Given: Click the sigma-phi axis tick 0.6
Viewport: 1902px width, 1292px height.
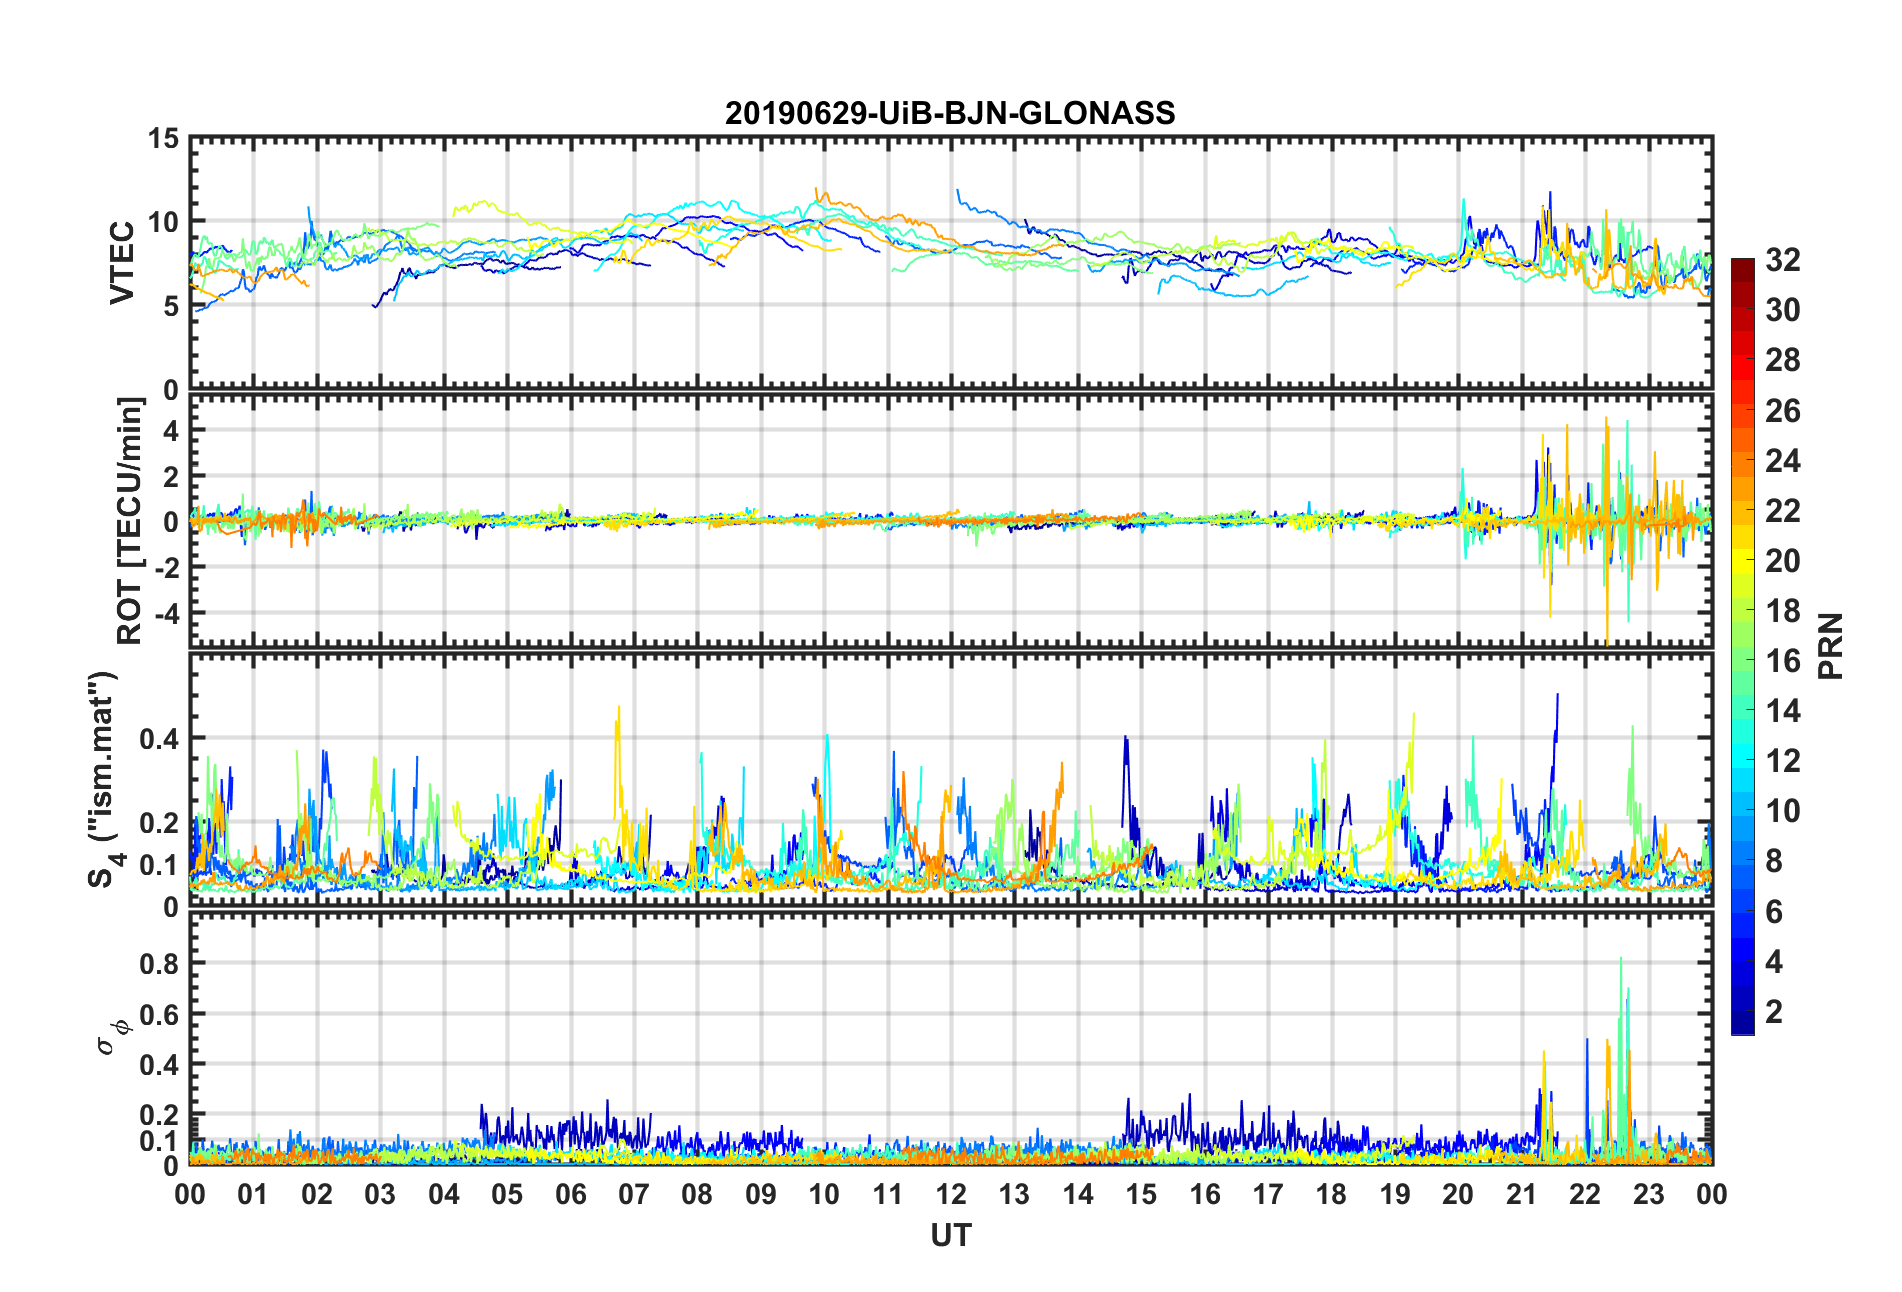Looking at the screenshot, I should coord(160,1014).
